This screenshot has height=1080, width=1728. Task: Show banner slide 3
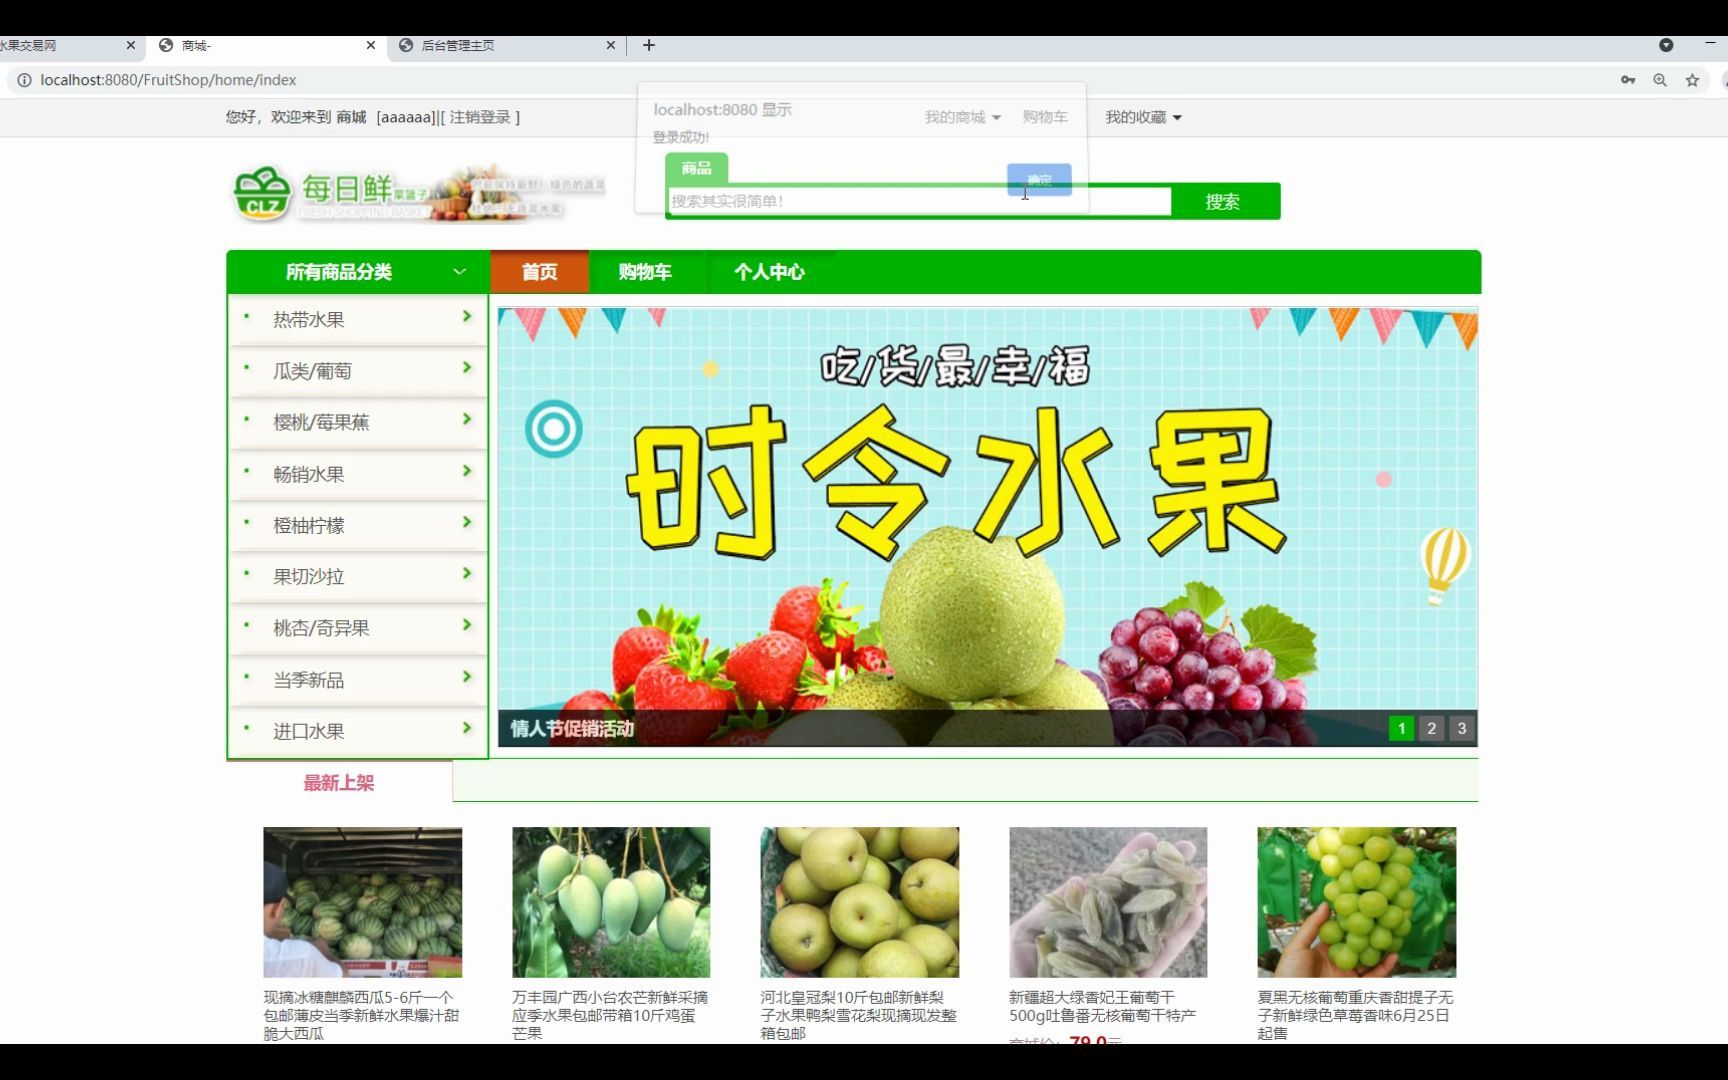(x=1461, y=728)
